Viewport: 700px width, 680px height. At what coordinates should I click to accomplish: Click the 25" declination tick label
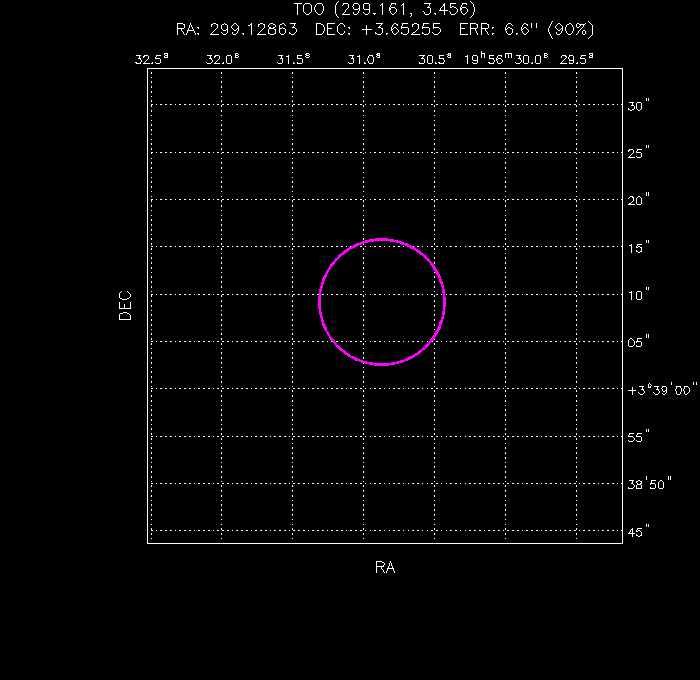click(638, 153)
